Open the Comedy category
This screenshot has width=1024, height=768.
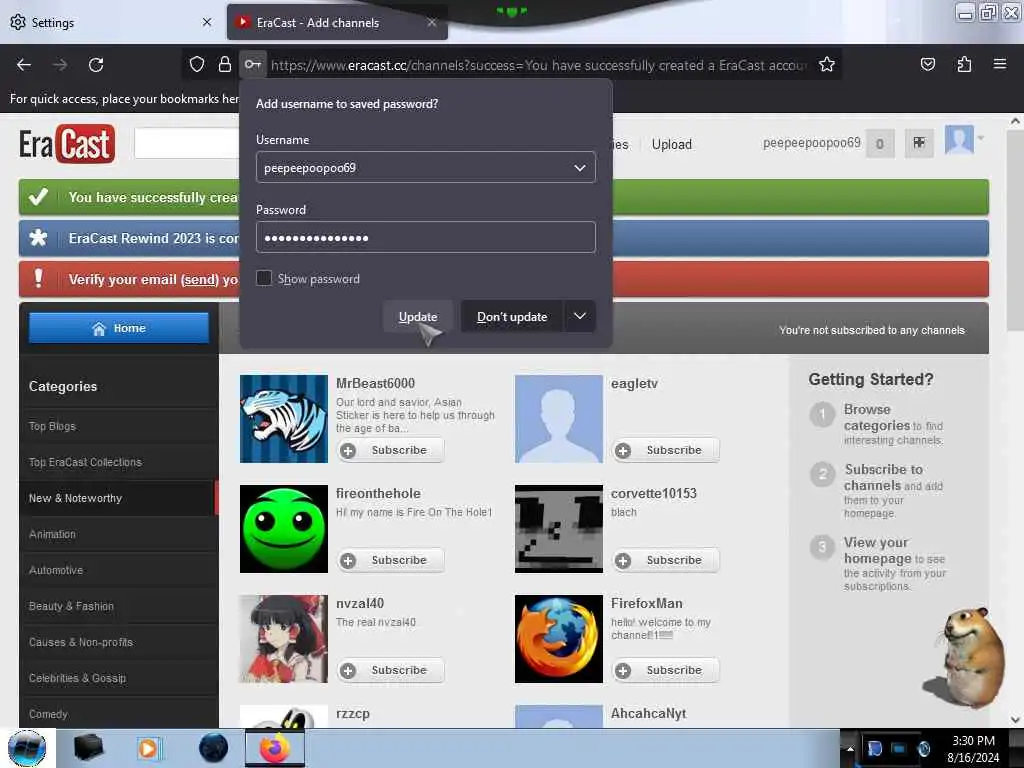coord(48,714)
